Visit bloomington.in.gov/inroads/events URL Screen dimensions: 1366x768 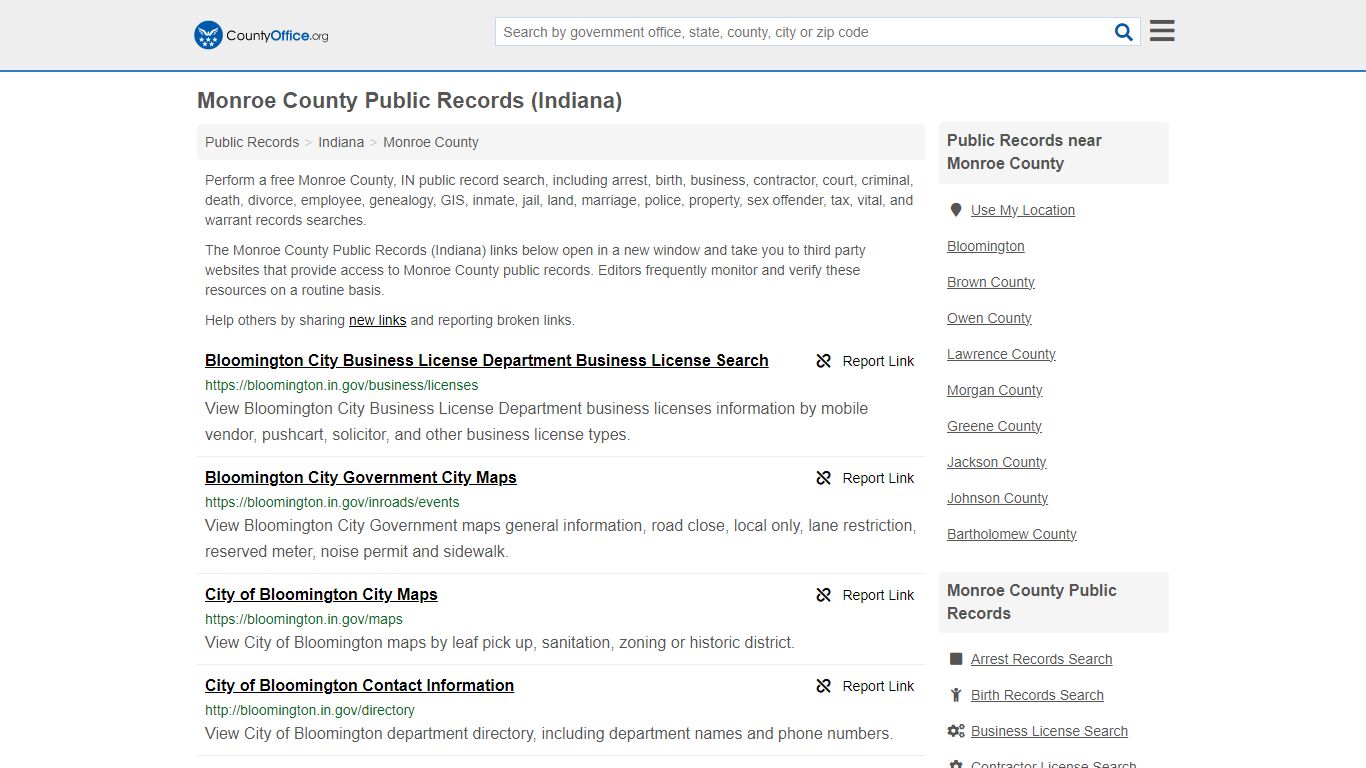tap(333, 502)
